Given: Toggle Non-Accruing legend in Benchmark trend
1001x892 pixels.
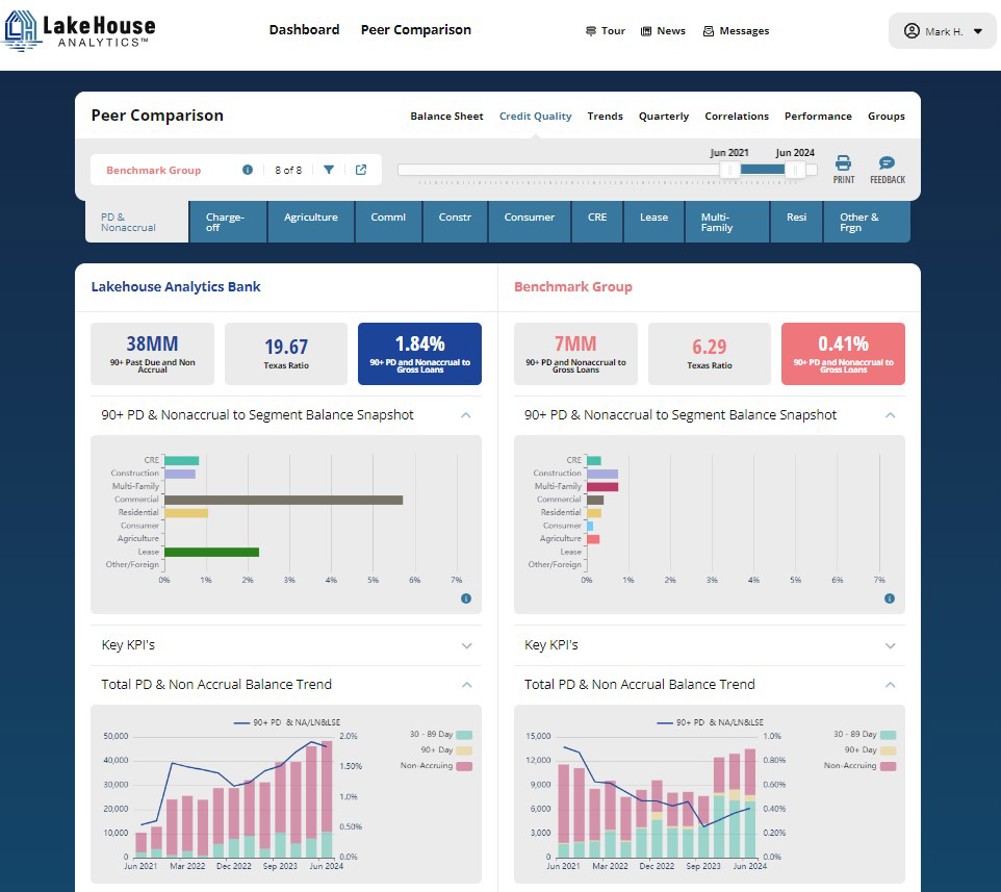Looking at the screenshot, I should pyautogui.click(x=859, y=766).
